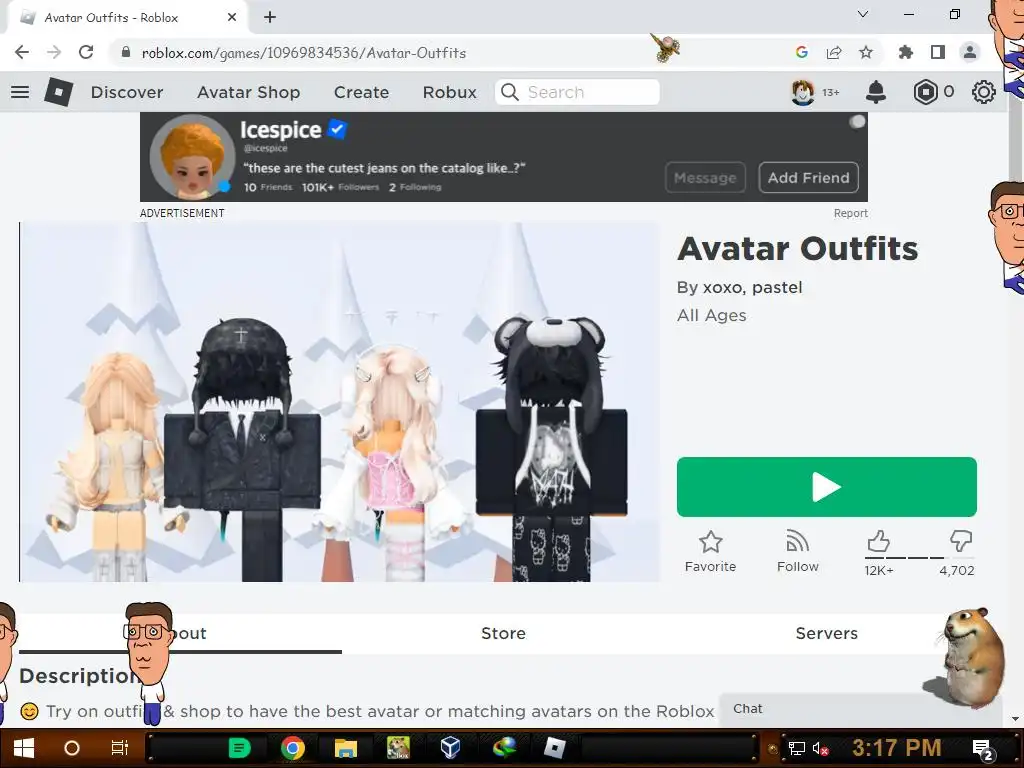Click ad info circle on banner
The width and height of the screenshot is (1024, 768).
[857, 122]
